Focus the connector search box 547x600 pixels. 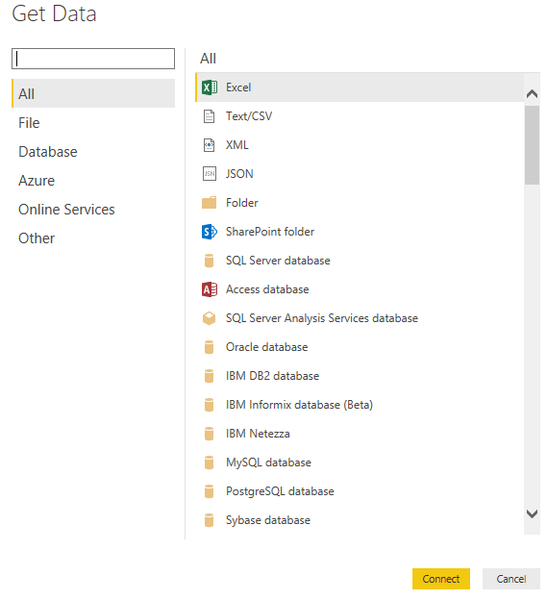(x=93, y=59)
